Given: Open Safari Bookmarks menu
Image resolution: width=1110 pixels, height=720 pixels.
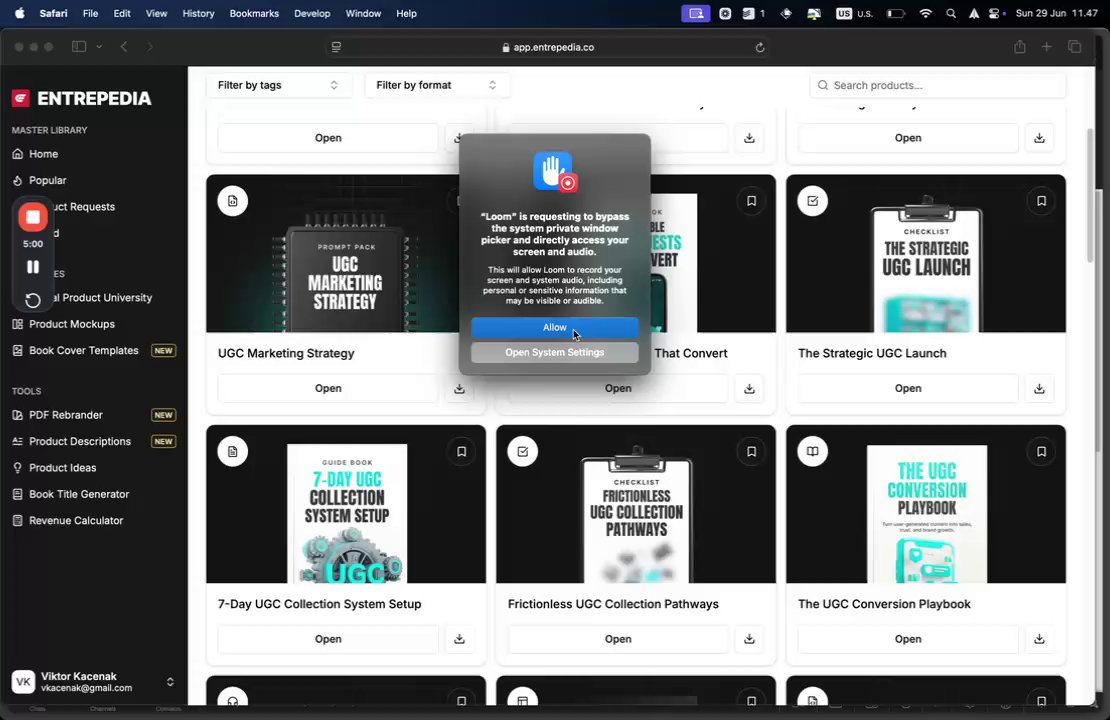Looking at the screenshot, I should coord(254,13).
